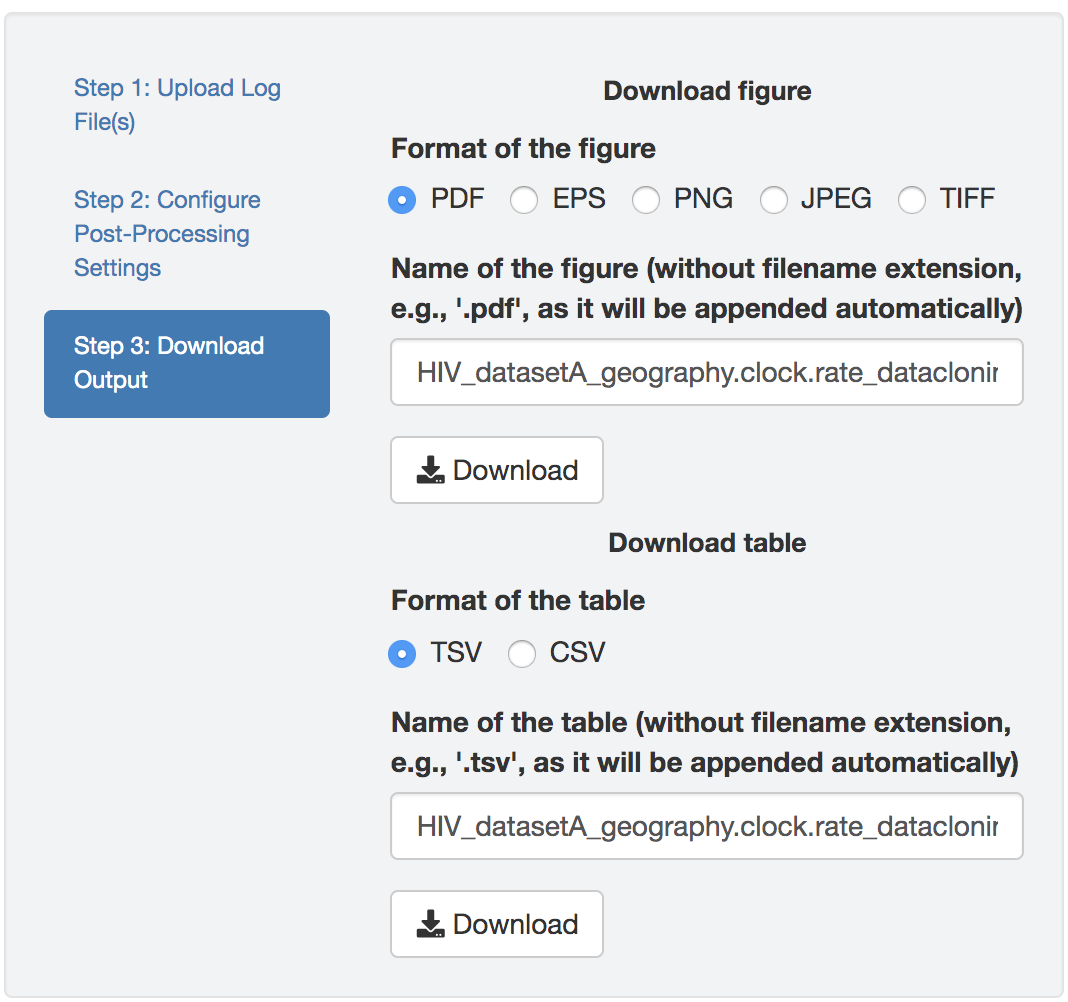Select the CSV table format
Screen dimensions: 1068x1002
click(522, 653)
